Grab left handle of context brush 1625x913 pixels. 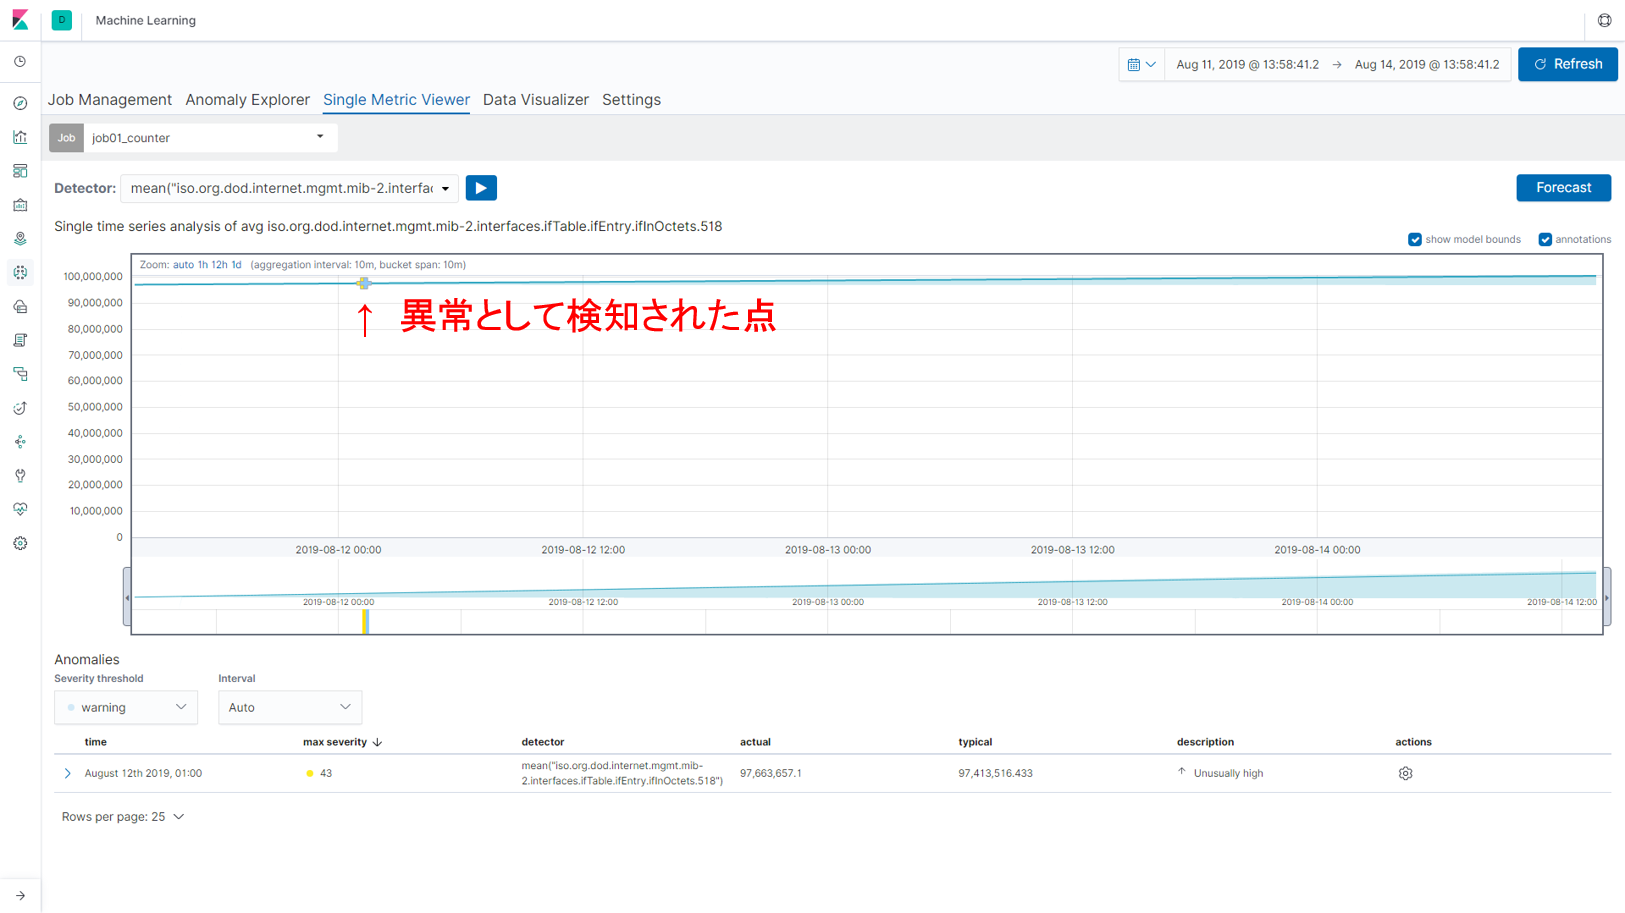(127, 597)
